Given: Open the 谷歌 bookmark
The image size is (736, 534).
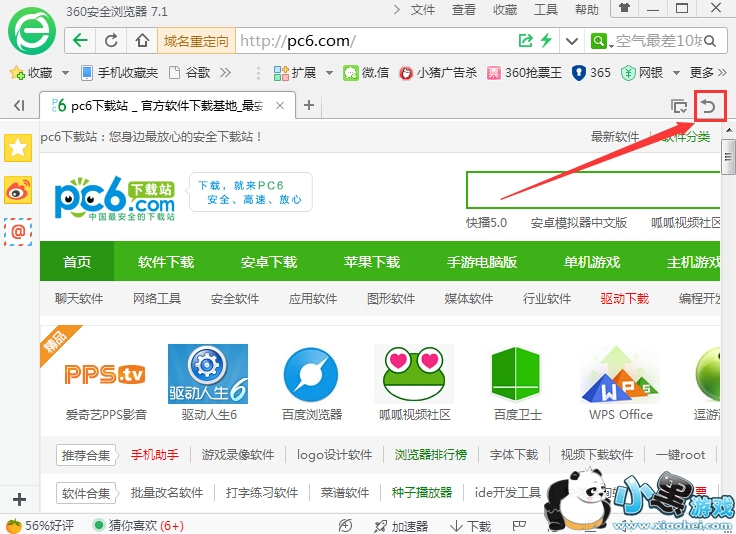Looking at the screenshot, I should (x=189, y=73).
